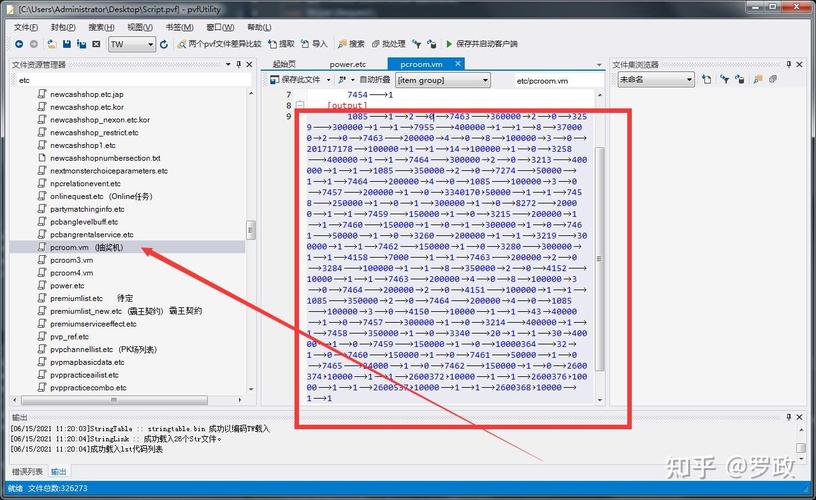This screenshot has height=500, width=816.
Task: Toggle auto-hide pin on 文件资源管理器 panel
Action: pyautogui.click(x=238, y=64)
